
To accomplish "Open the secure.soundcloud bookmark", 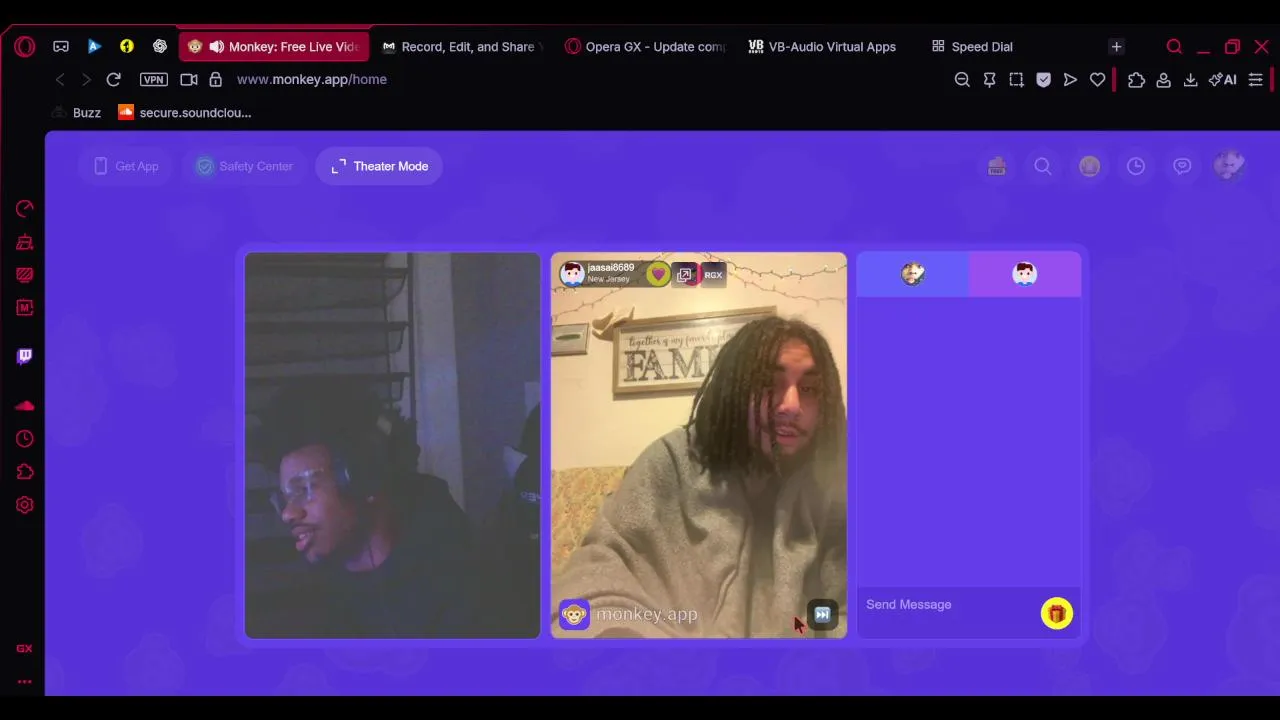I will pyautogui.click(x=185, y=113).
